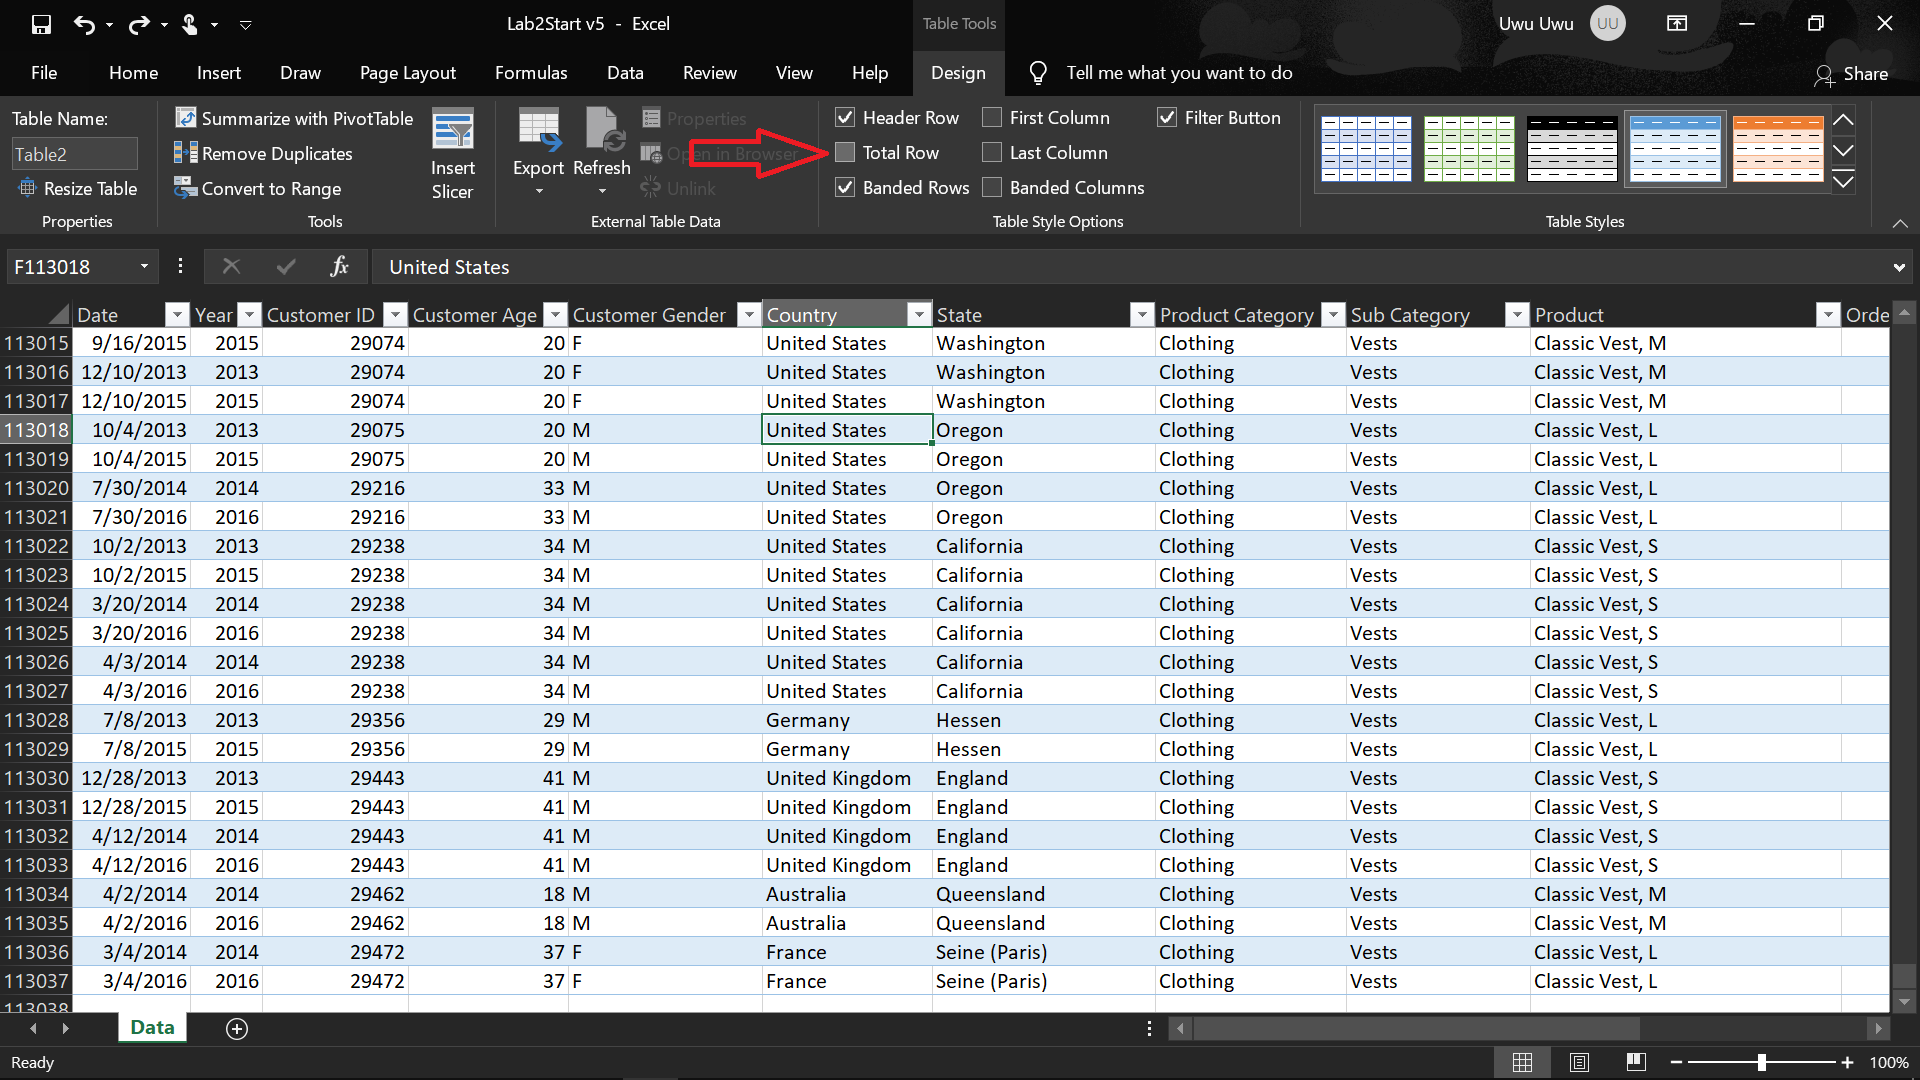Click the Resize Table button
The height and width of the screenshot is (1080, 1920).
click(78, 188)
